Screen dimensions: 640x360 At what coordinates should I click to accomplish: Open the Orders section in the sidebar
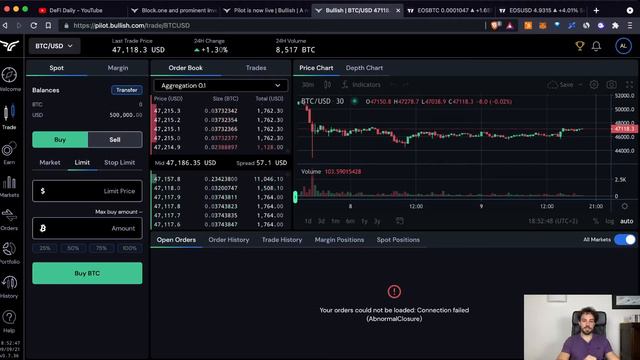[9, 220]
